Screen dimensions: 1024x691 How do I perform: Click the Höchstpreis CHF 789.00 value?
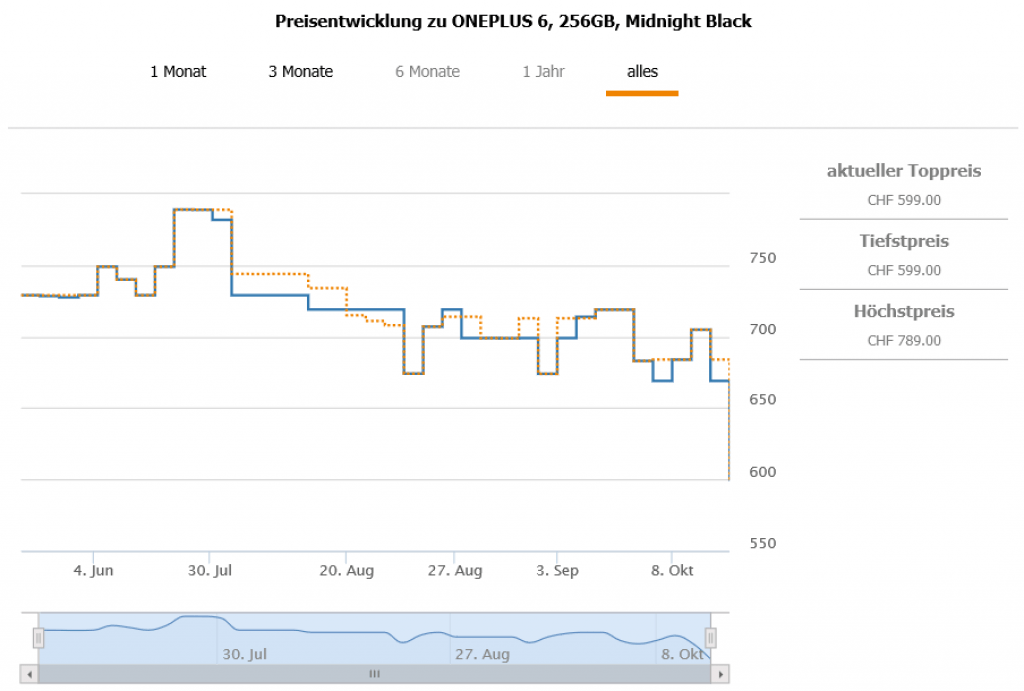[x=903, y=340]
